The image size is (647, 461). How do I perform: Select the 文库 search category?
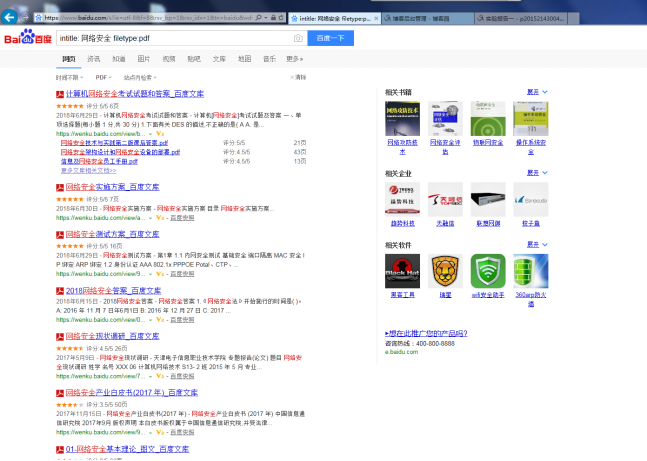coord(219,59)
